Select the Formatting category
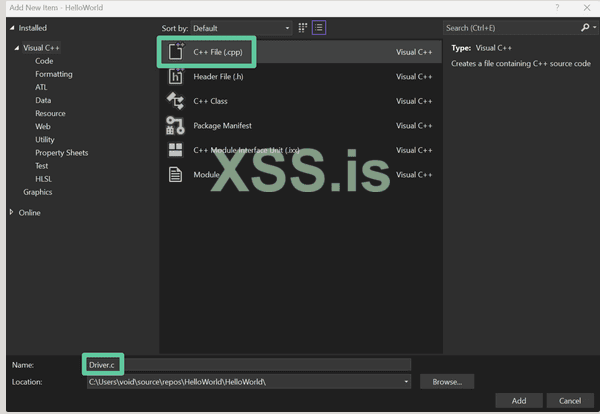Image resolution: width=600 pixels, height=414 pixels. pos(54,74)
